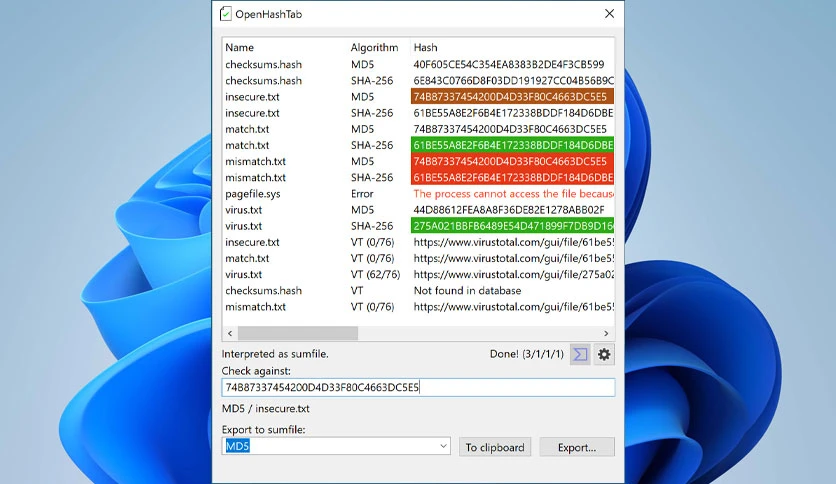
Task: Click the To clipboard button
Action: pos(495,447)
